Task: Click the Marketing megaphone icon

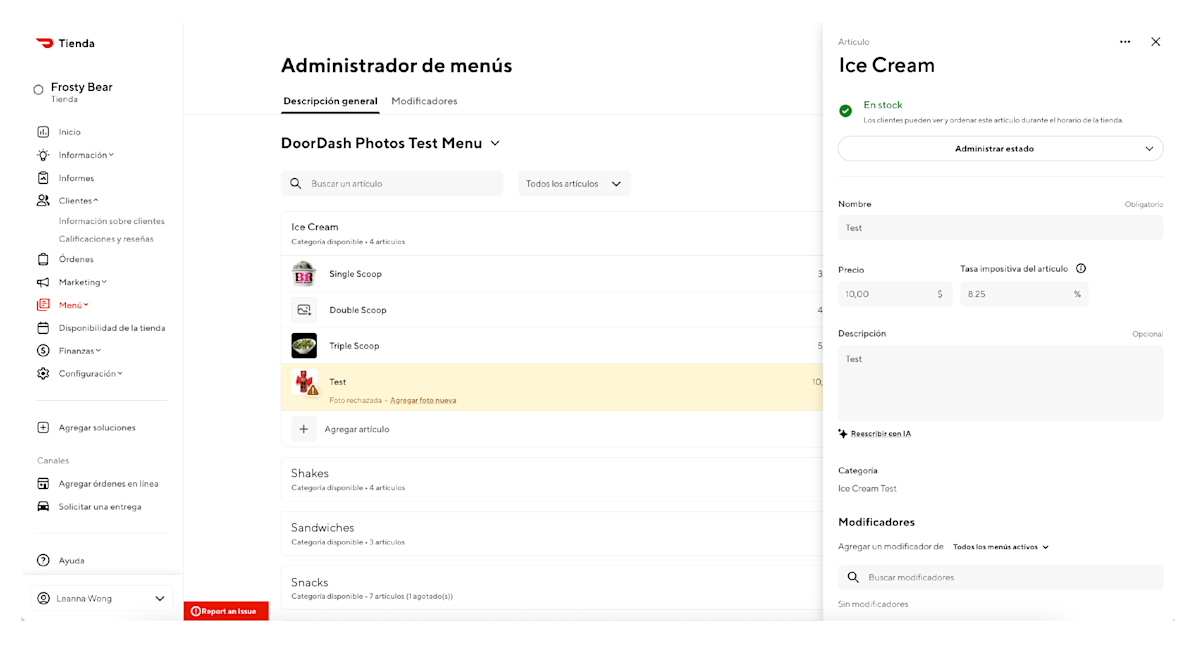Action: (x=43, y=282)
